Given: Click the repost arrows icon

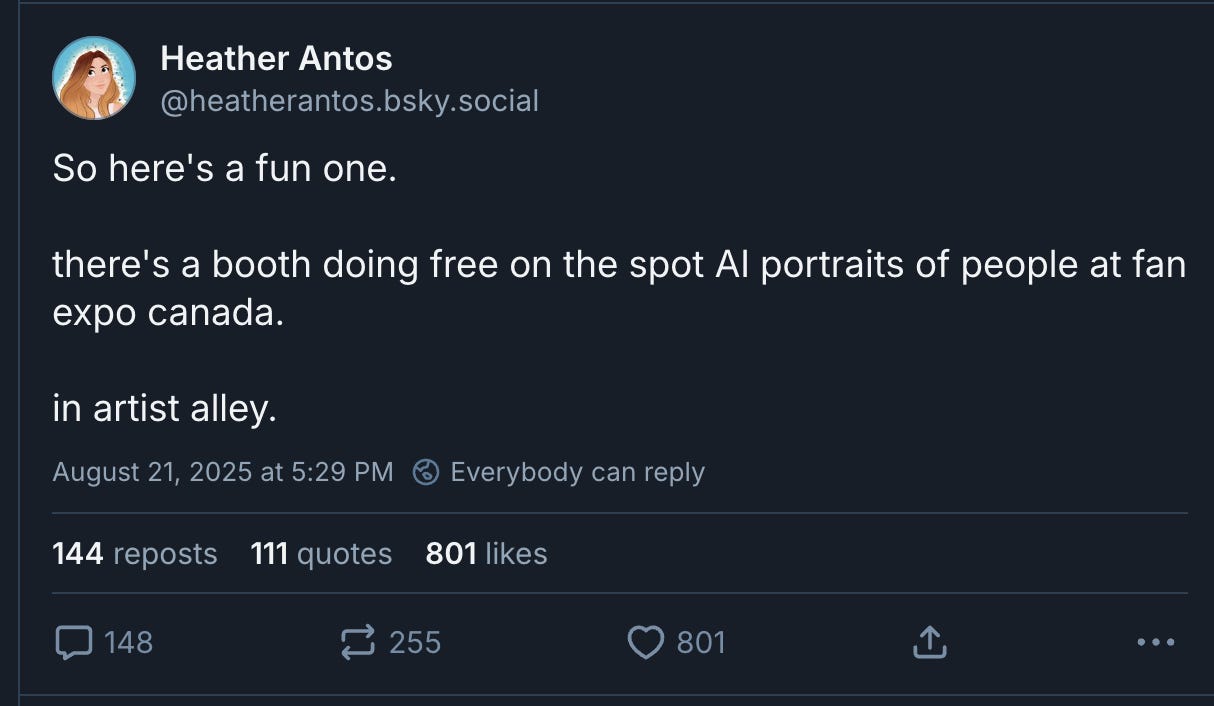Looking at the screenshot, I should point(358,642).
